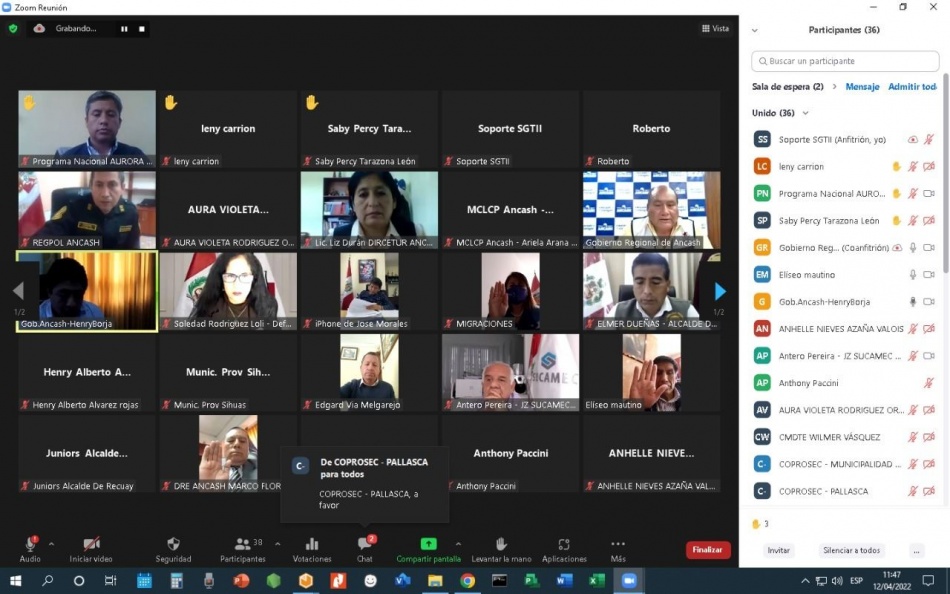Viewport: 950px width, 594px height.
Task: Click the Buscar un participante search field
Action: pyautogui.click(x=845, y=61)
